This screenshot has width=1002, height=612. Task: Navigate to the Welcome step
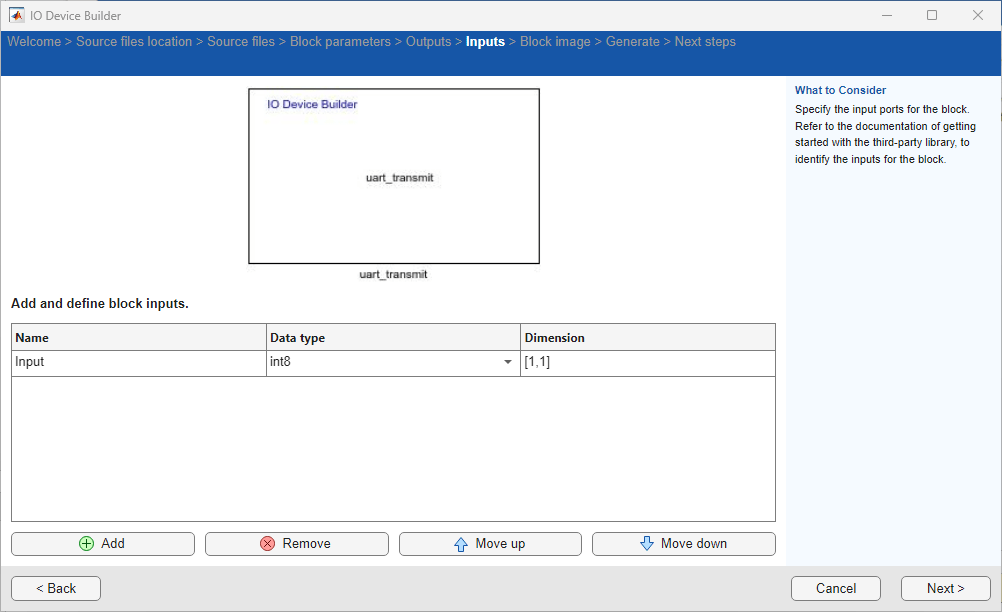pos(34,41)
